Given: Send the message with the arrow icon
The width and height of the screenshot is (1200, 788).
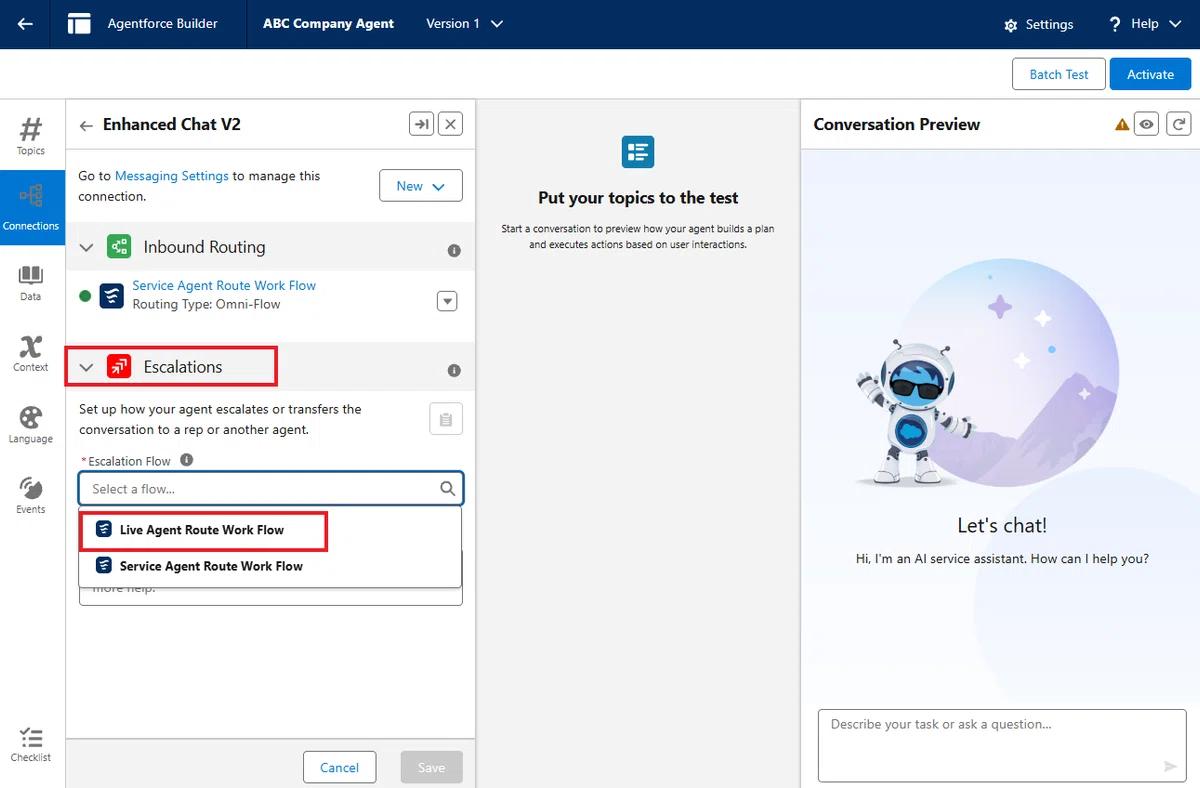Looking at the screenshot, I should 1170,766.
